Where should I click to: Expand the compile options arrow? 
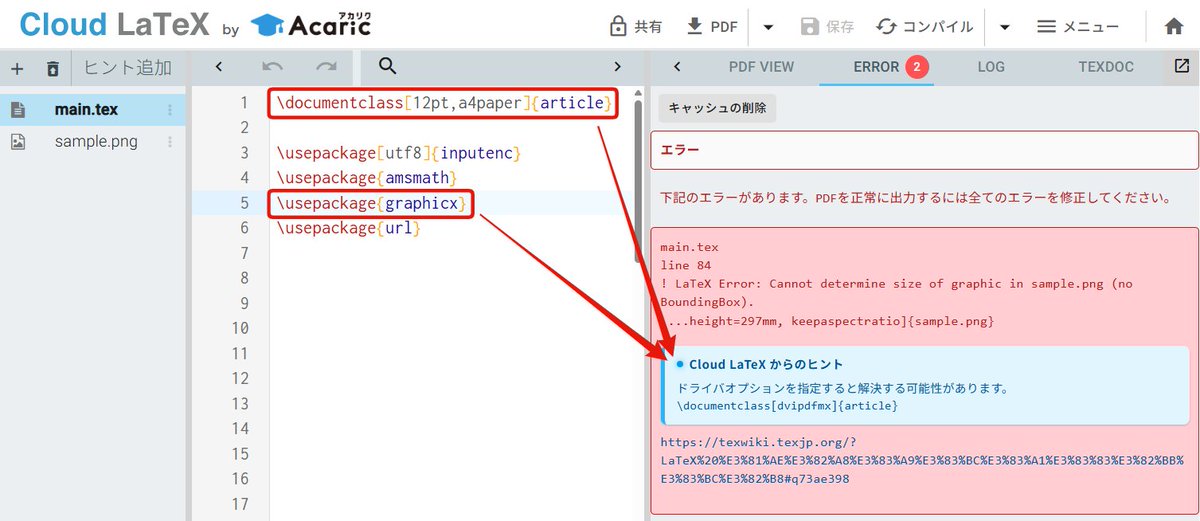[1005, 26]
